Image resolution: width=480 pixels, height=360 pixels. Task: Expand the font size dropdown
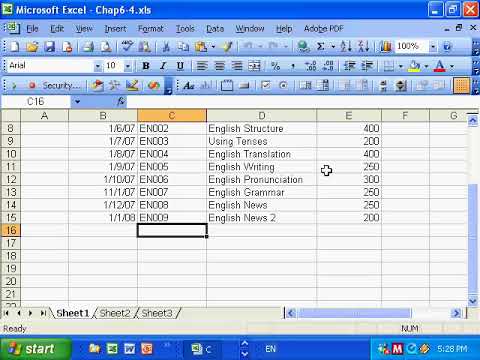(x=128, y=66)
